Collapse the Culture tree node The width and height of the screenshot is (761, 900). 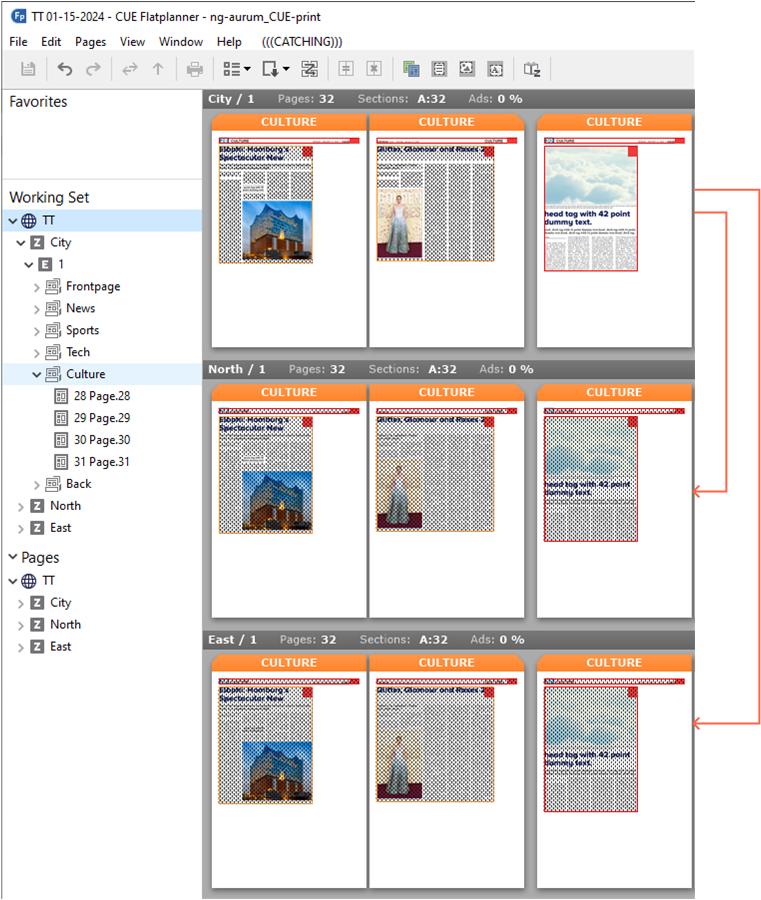tap(38, 374)
